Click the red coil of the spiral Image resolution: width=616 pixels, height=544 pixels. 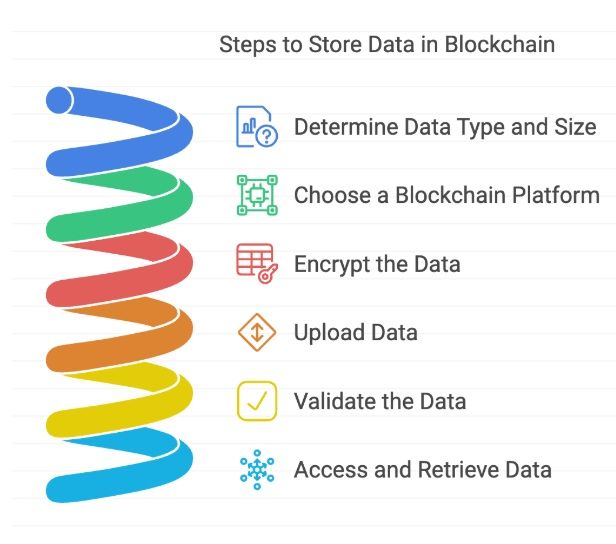point(119,270)
